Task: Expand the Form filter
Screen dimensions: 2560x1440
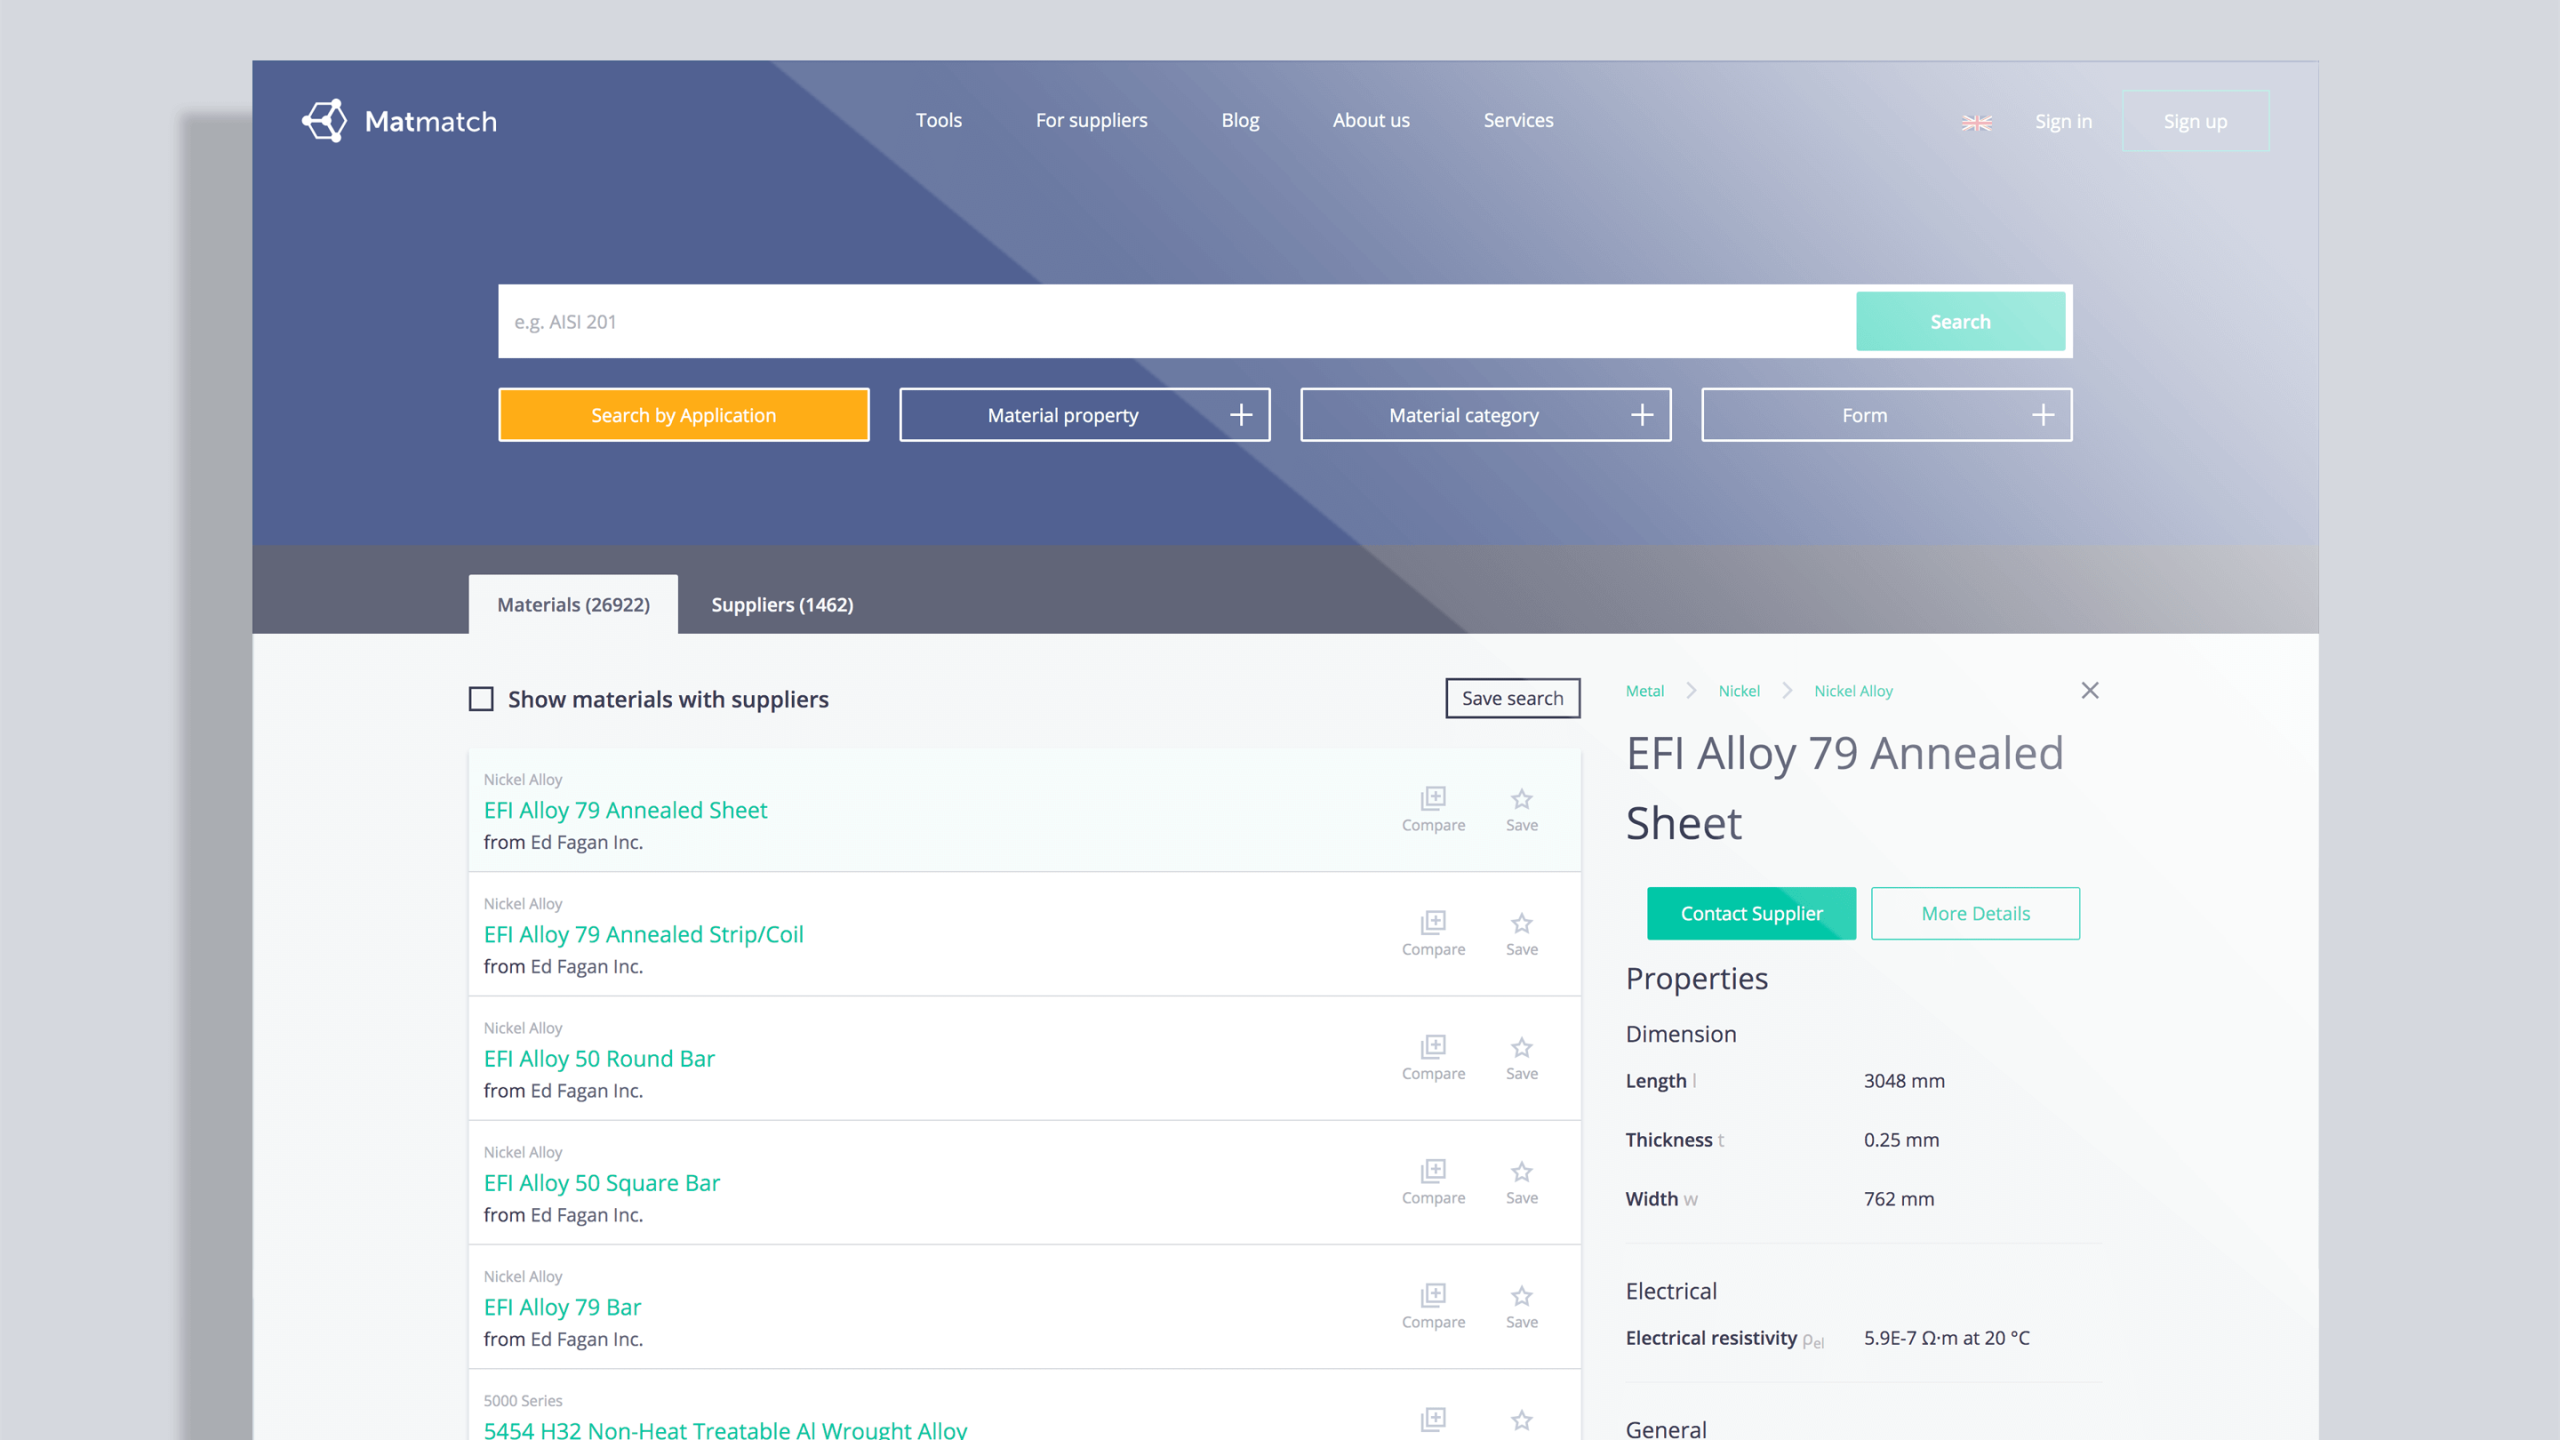Action: tap(1886, 415)
